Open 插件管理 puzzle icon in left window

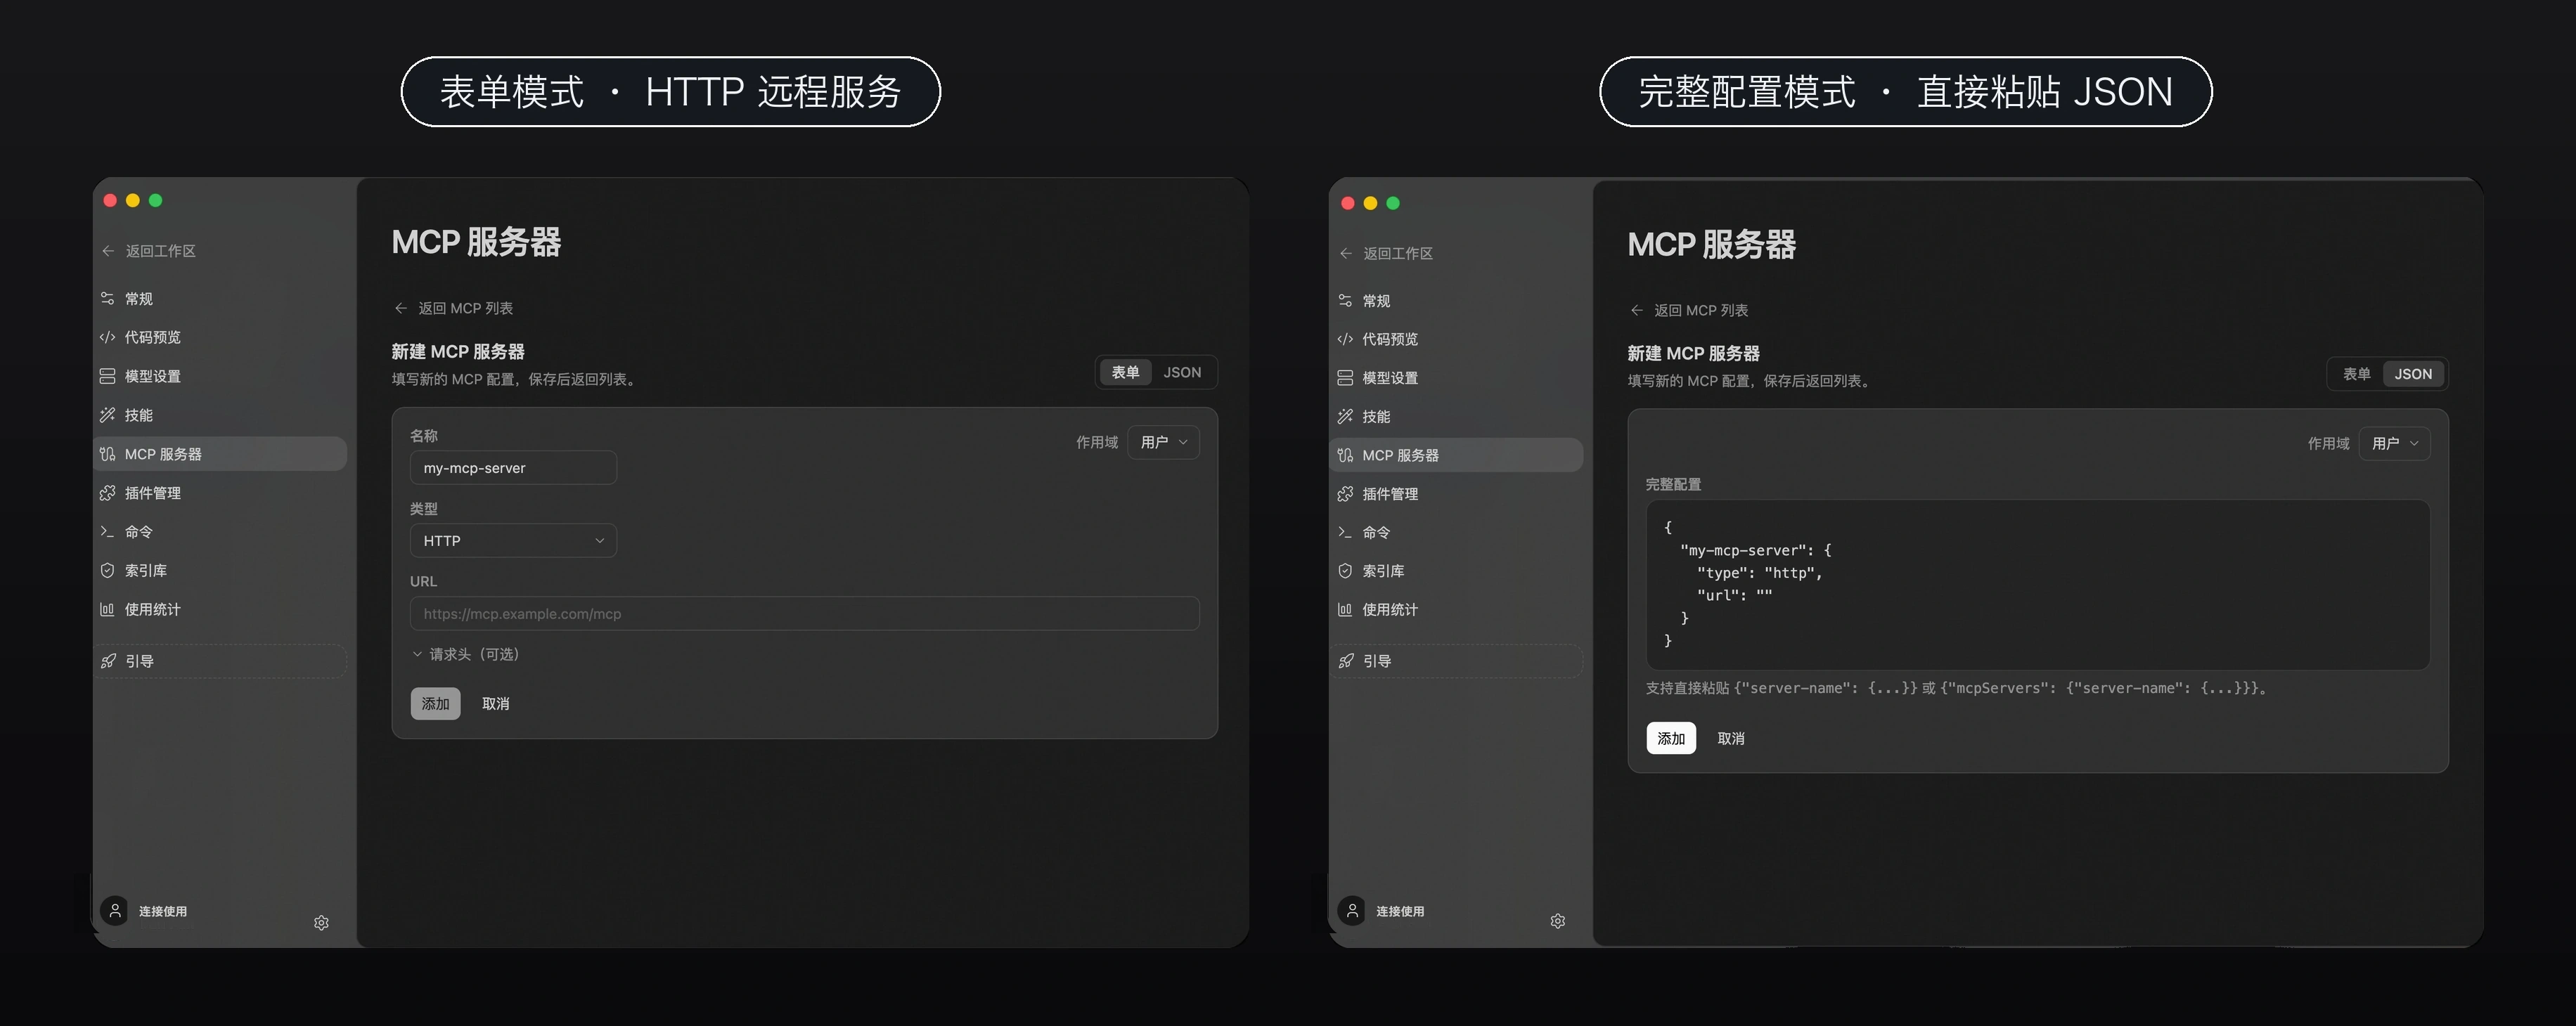click(107, 493)
